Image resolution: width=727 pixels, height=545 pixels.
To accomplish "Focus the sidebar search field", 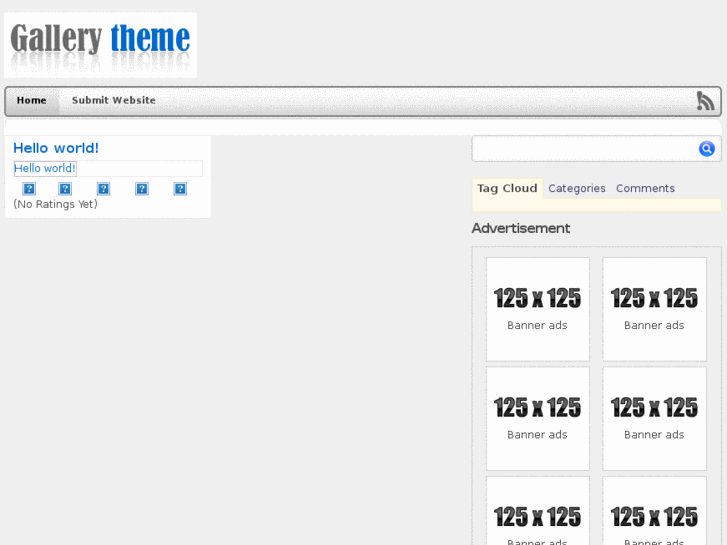I will click(585, 148).
